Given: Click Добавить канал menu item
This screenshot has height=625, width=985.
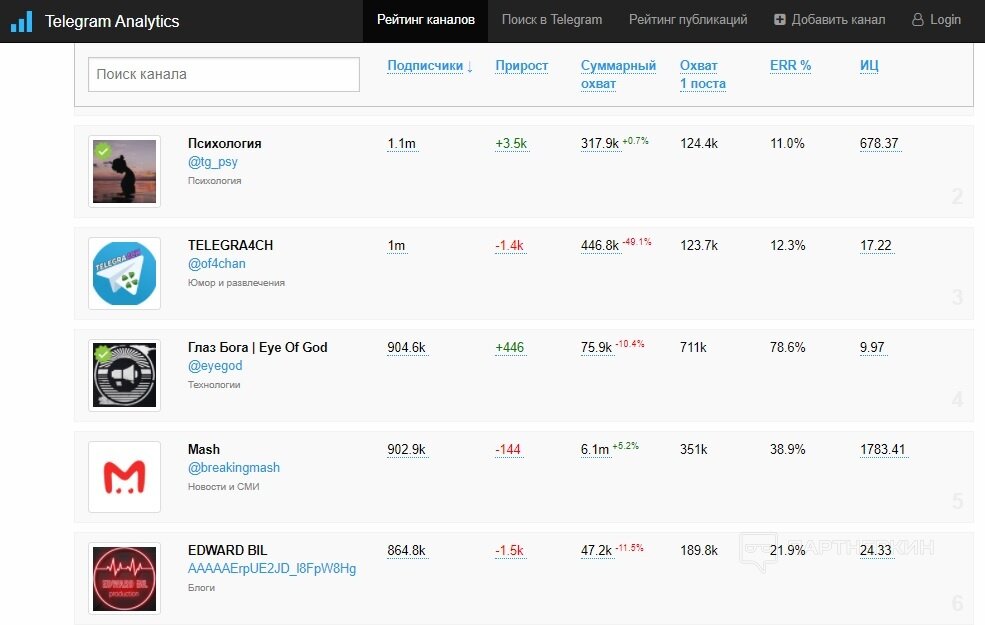Looking at the screenshot, I should pyautogui.click(x=829, y=21).
